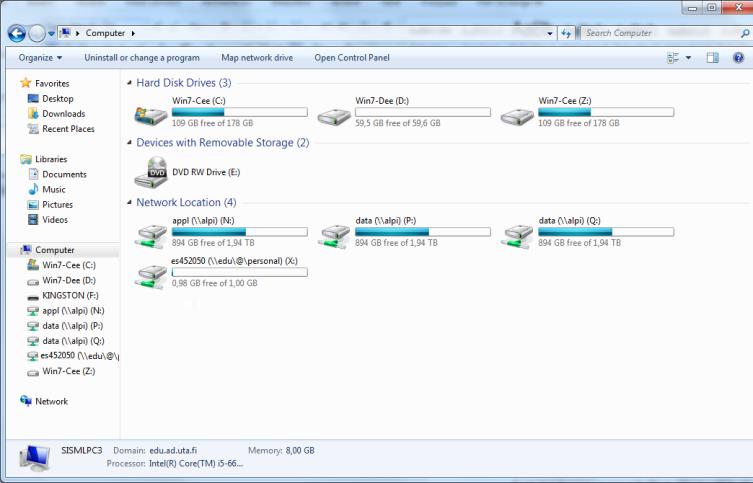Open Recent Places in Favorites
753x483 pixels.
click(68, 129)
